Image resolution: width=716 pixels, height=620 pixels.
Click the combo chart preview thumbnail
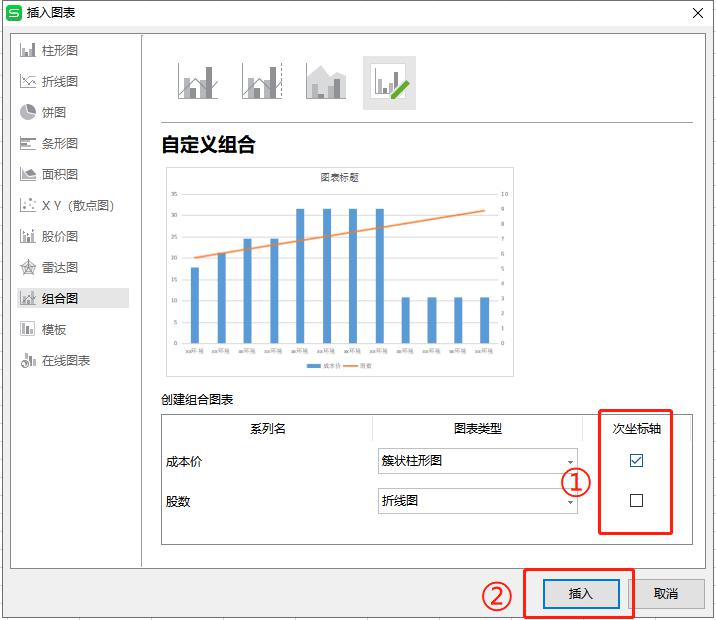point(340,271)
